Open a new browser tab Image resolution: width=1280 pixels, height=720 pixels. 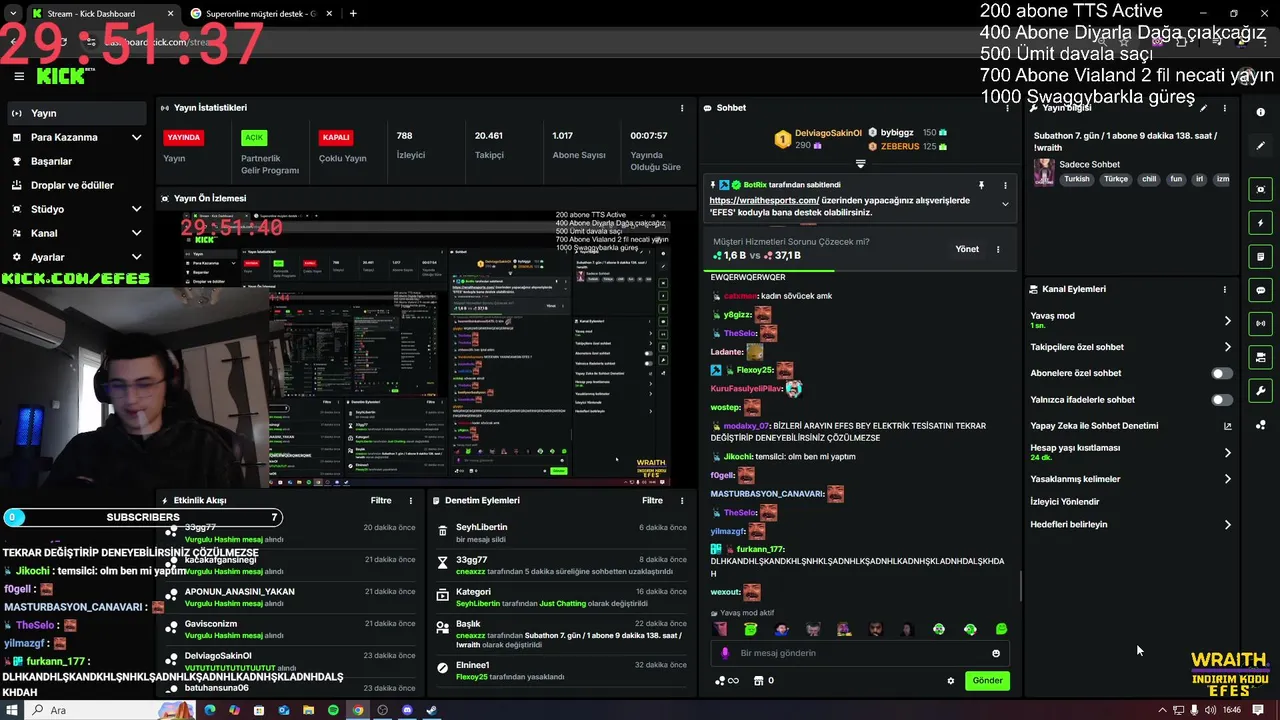353,14
